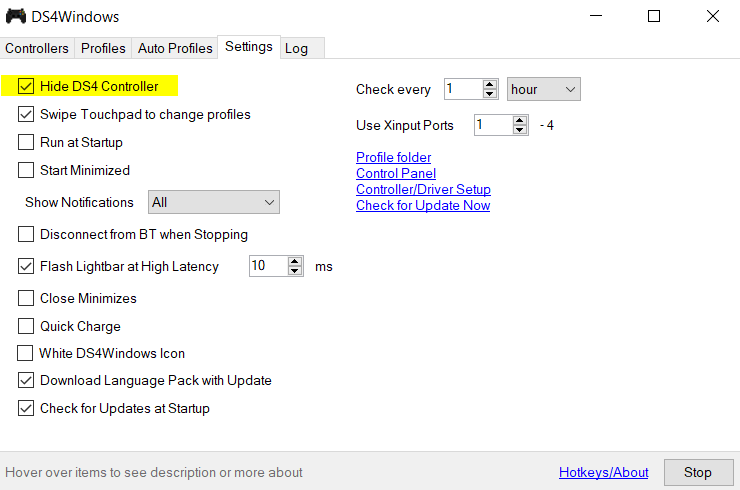Click the Stop button
This screenshot has height=490, width=740.
698,472
